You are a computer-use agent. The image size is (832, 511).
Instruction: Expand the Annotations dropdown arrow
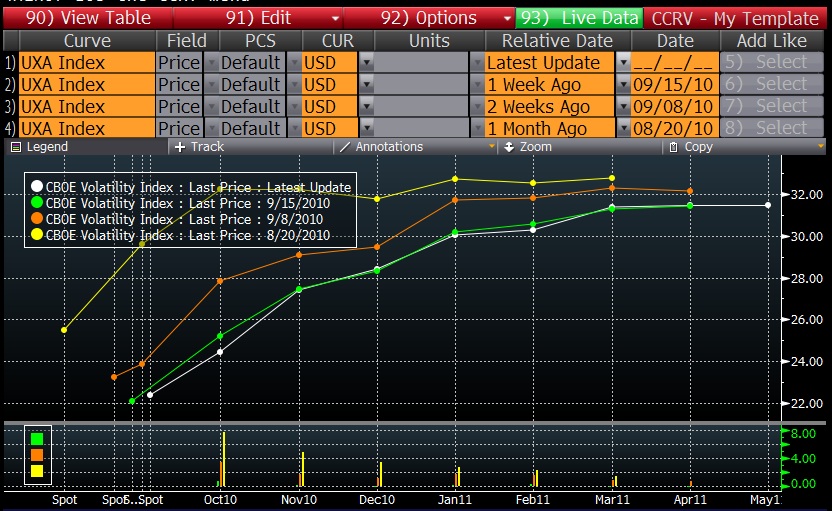492,146
